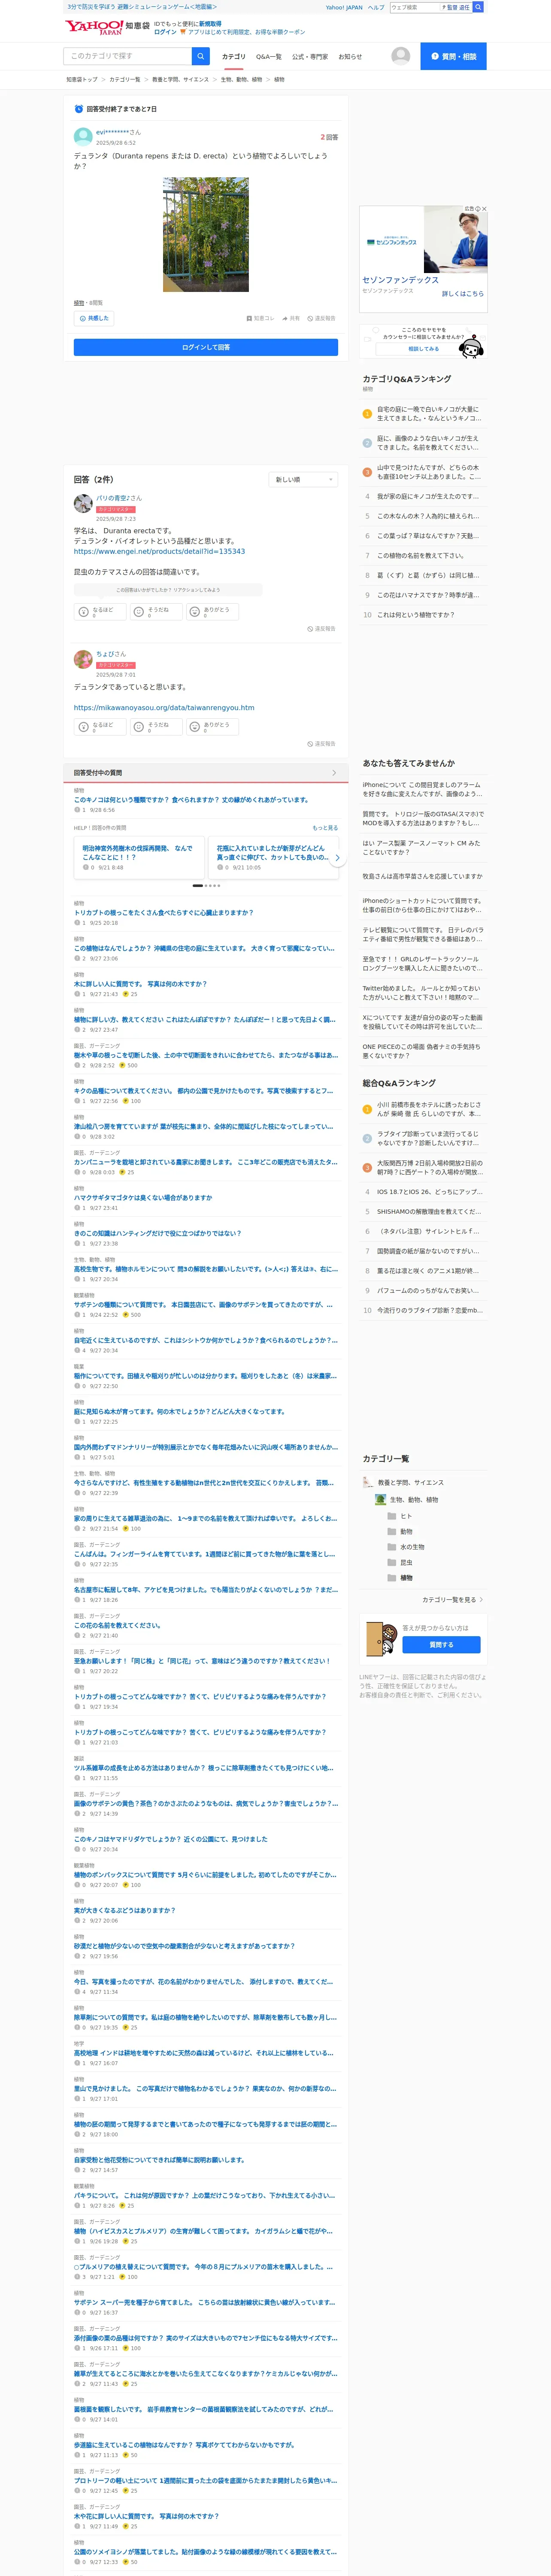The height and width of the screenshot is (2576, 551).
Task: Click もっと見る in HELP section
Action: 325,828
